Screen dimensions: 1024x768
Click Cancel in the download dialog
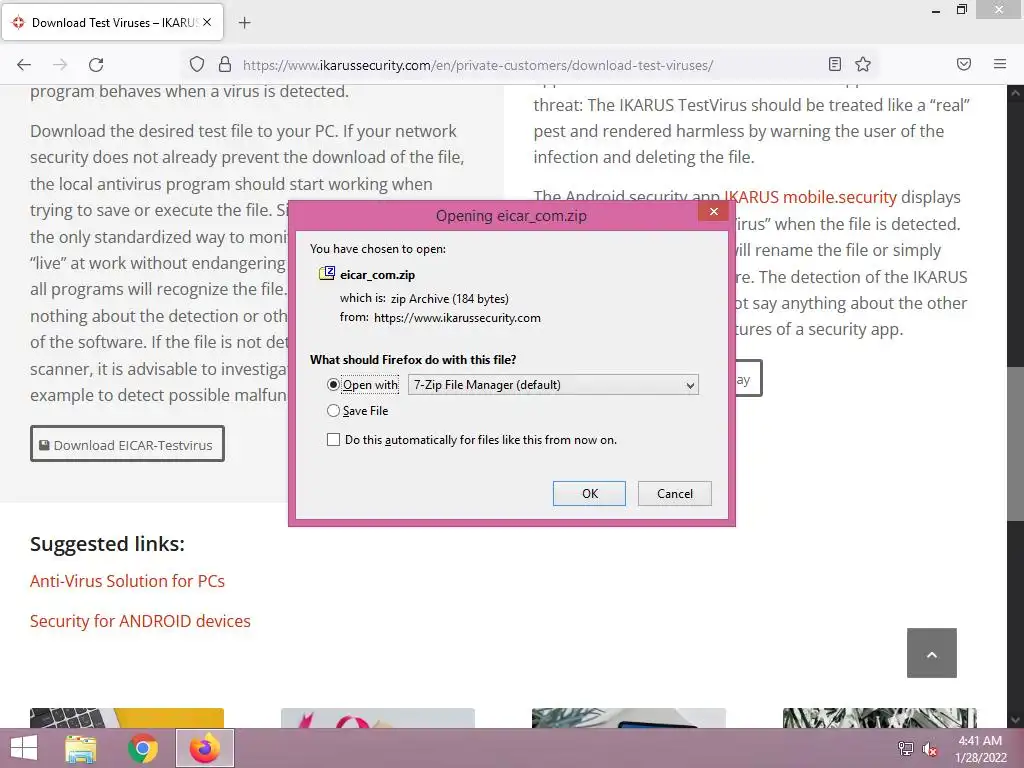(675, 494)
